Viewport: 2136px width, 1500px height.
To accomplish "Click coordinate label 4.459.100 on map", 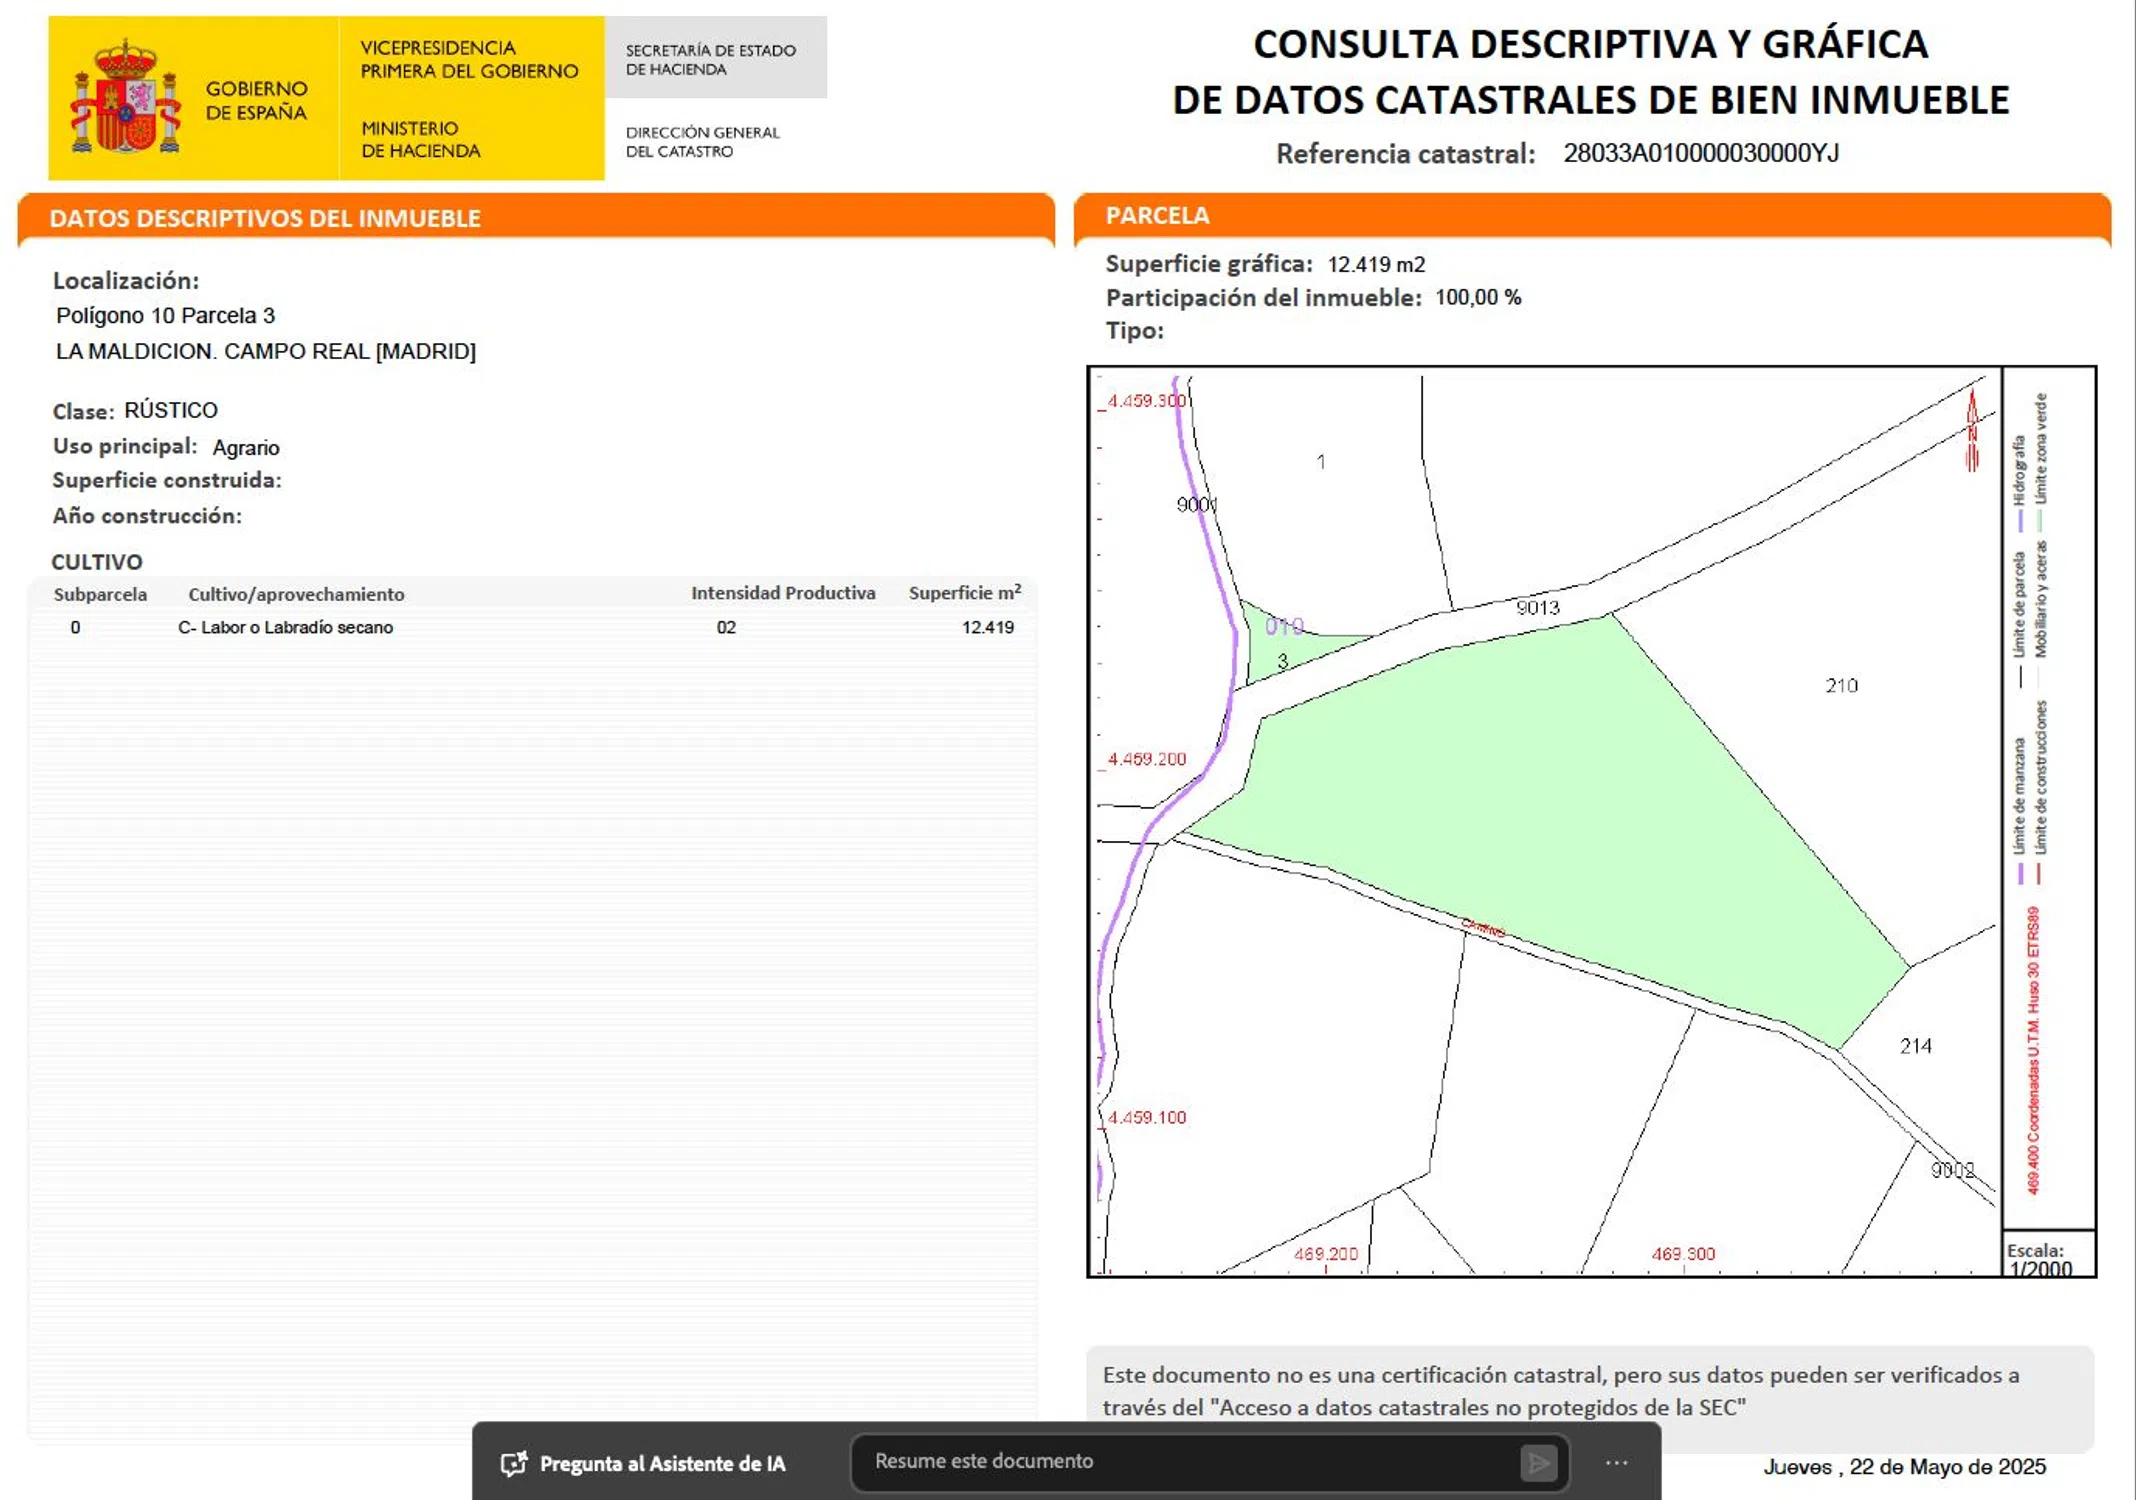I will 1146,1117.
